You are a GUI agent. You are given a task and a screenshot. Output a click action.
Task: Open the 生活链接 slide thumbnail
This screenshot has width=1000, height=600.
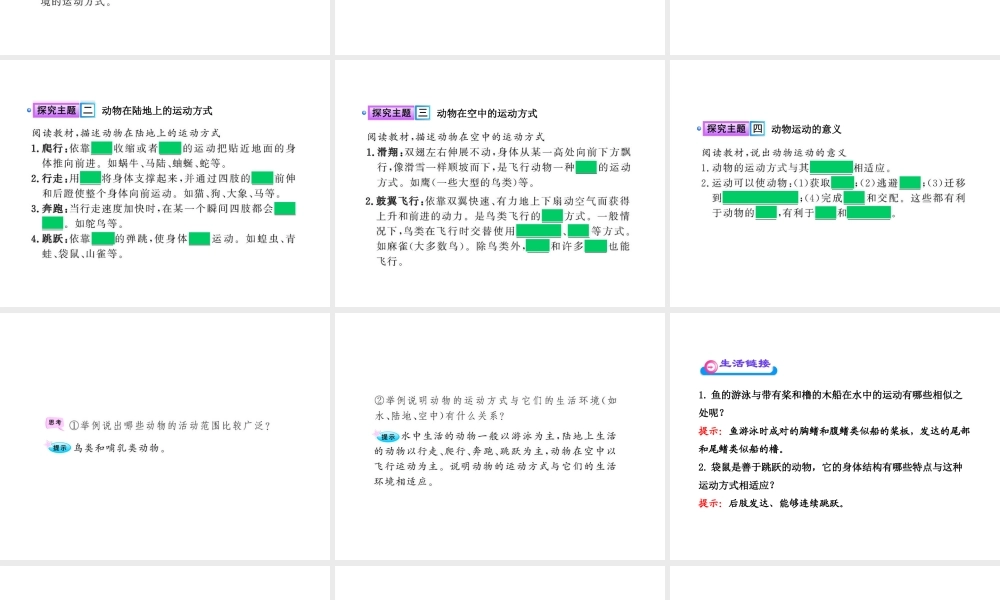[x=835, y=436]
